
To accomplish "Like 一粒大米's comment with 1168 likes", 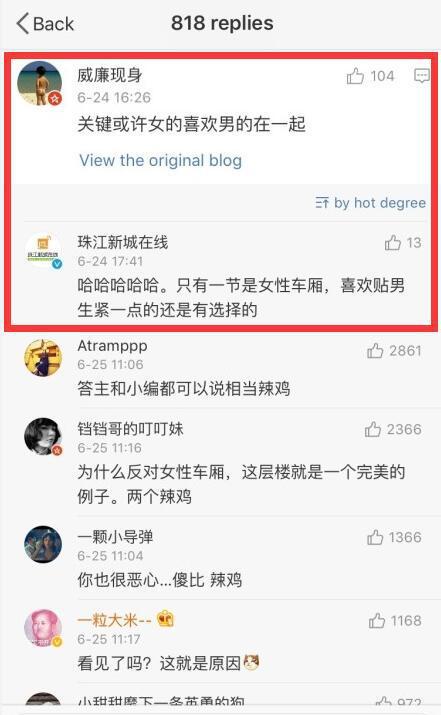I will (x=377, y=621).
